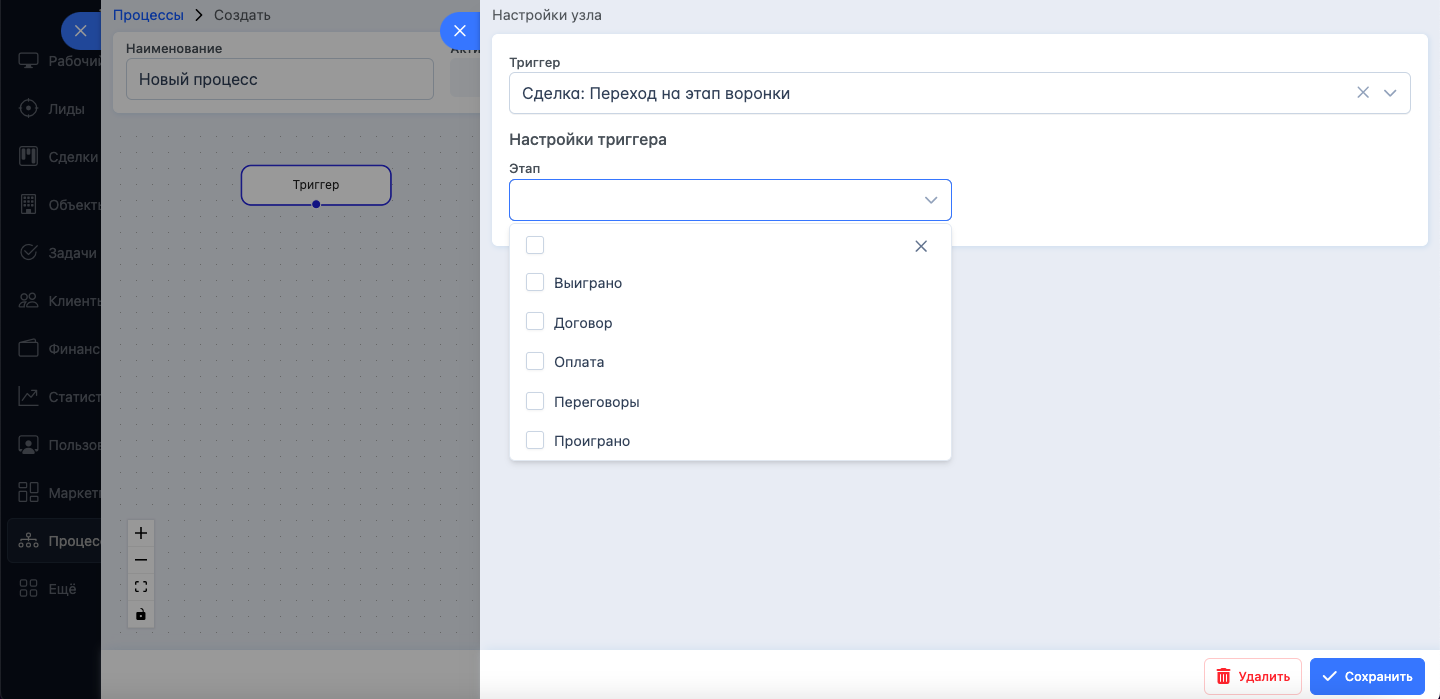Image resolution: width=1440 pixels, height=699 pixels.
Task: Go to the Процессы breadcrumb link
Action: pyautogui.click(x=148, y=15)
